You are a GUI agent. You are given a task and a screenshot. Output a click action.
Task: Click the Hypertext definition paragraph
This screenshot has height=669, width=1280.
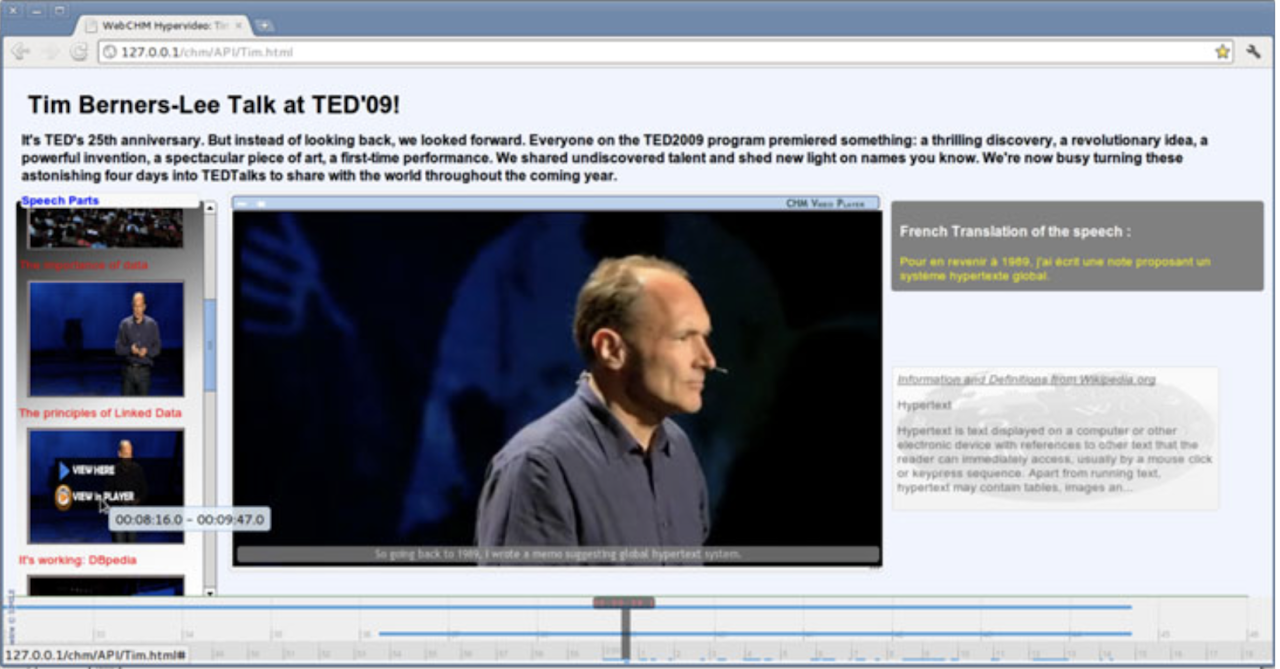tap(1055, 459)
